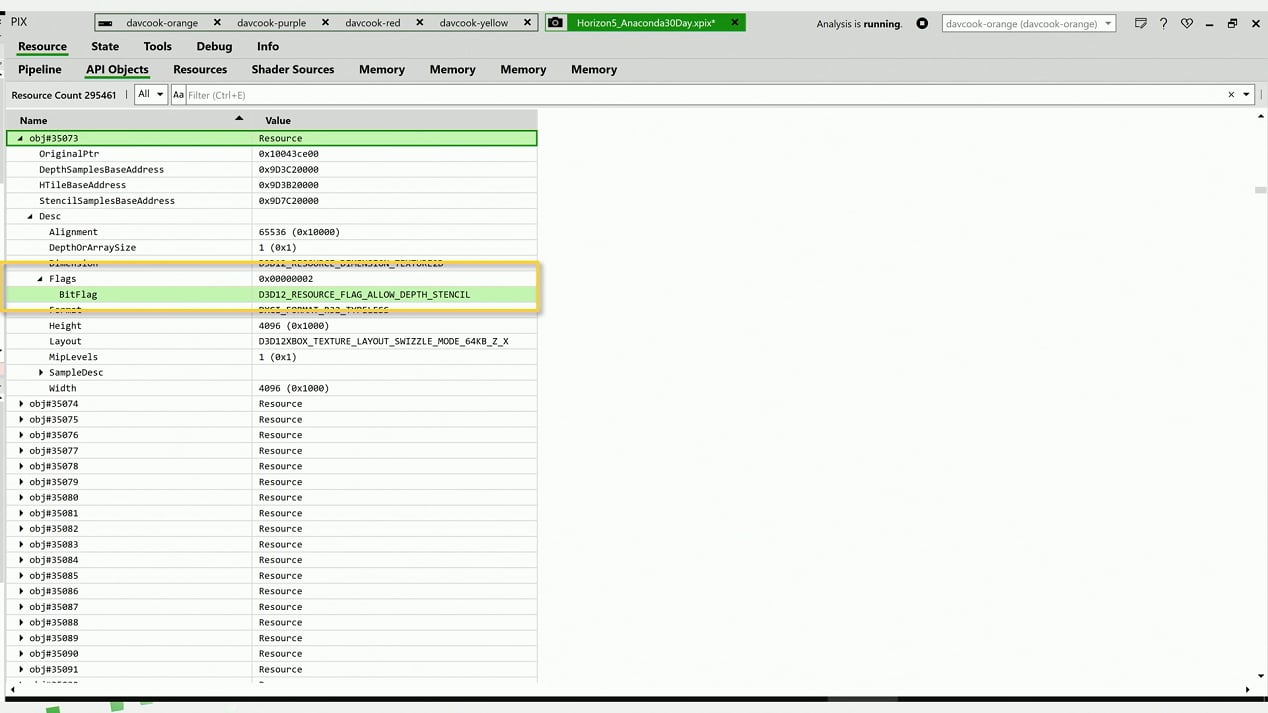Sort by the Name column header

click(x=130, y=120)
